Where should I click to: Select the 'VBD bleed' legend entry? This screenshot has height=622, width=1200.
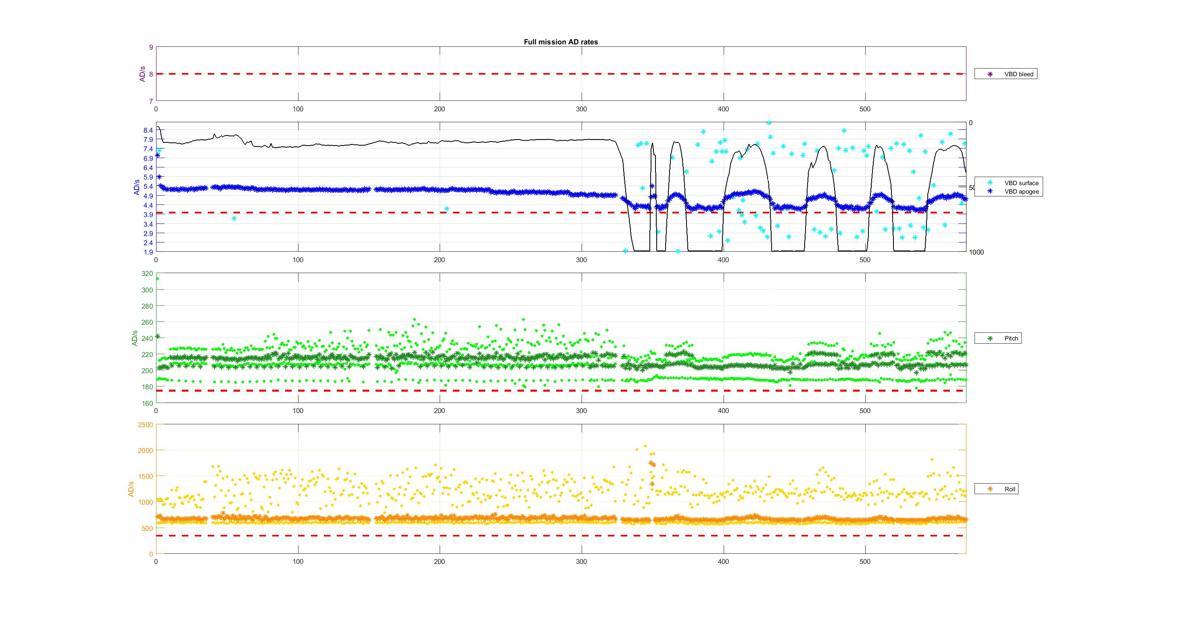tap(1005, 74)
